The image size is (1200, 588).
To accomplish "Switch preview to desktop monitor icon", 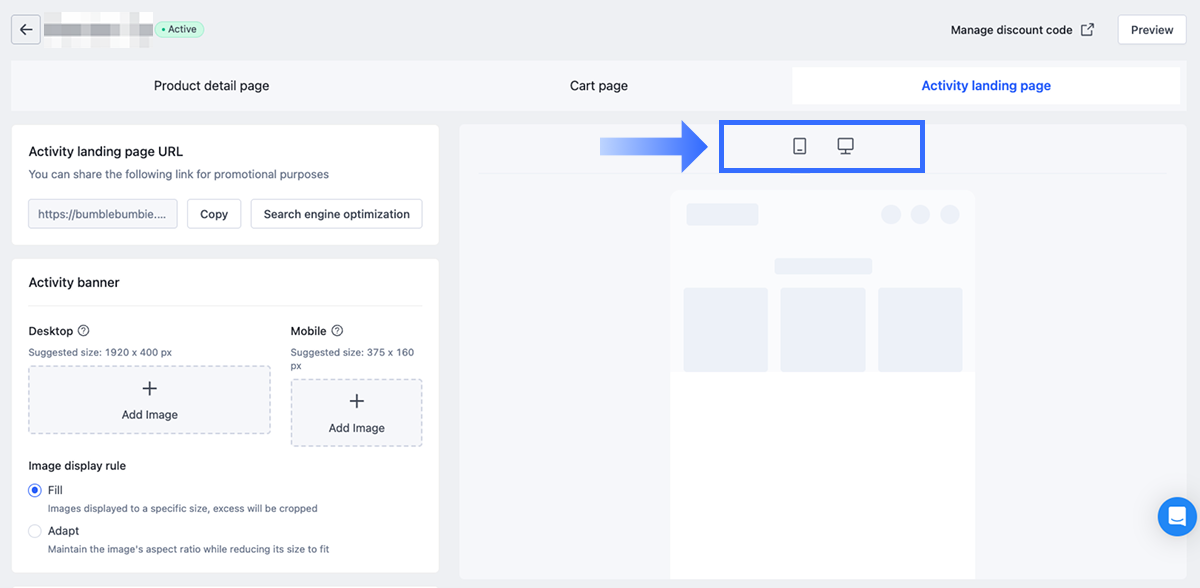I will coord(845,147).
